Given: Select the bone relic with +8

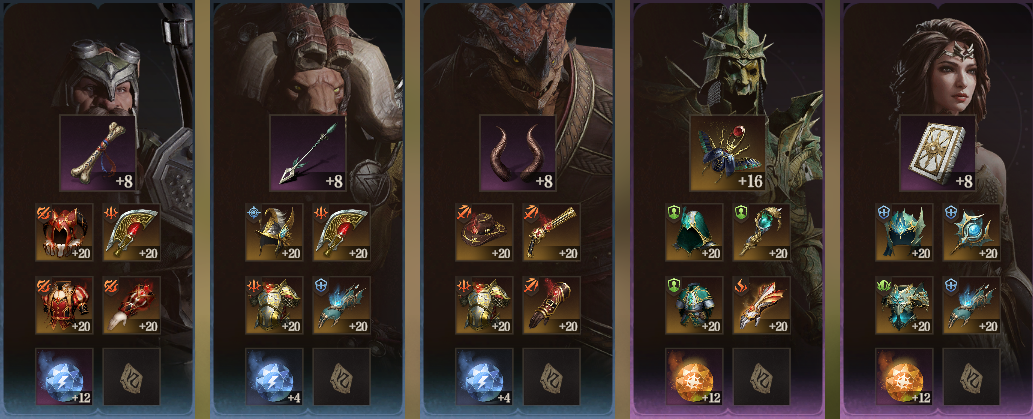Looking at the screenshot, I should coord(98,153).
